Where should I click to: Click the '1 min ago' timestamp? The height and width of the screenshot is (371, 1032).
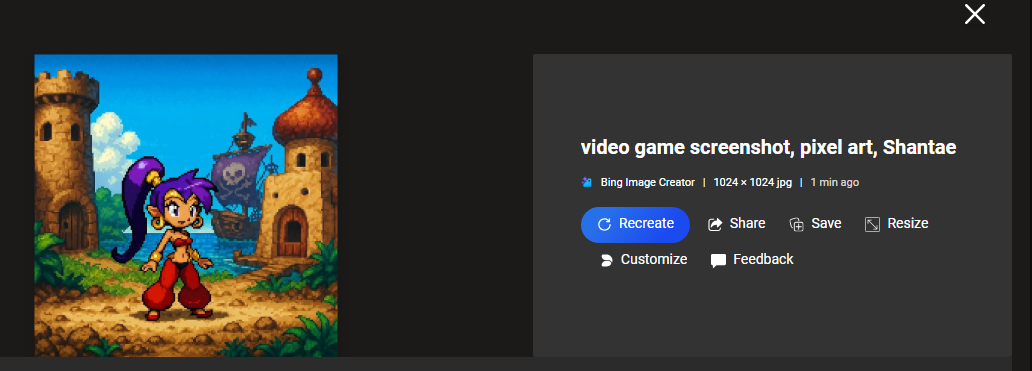tap(835, 182)
